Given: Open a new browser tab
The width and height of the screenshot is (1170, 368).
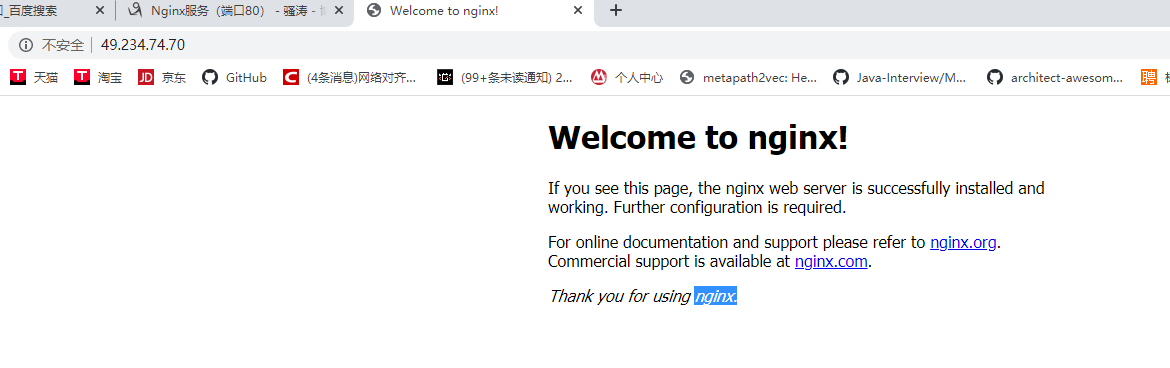Looking at the screenshot, I should [616, 10].
